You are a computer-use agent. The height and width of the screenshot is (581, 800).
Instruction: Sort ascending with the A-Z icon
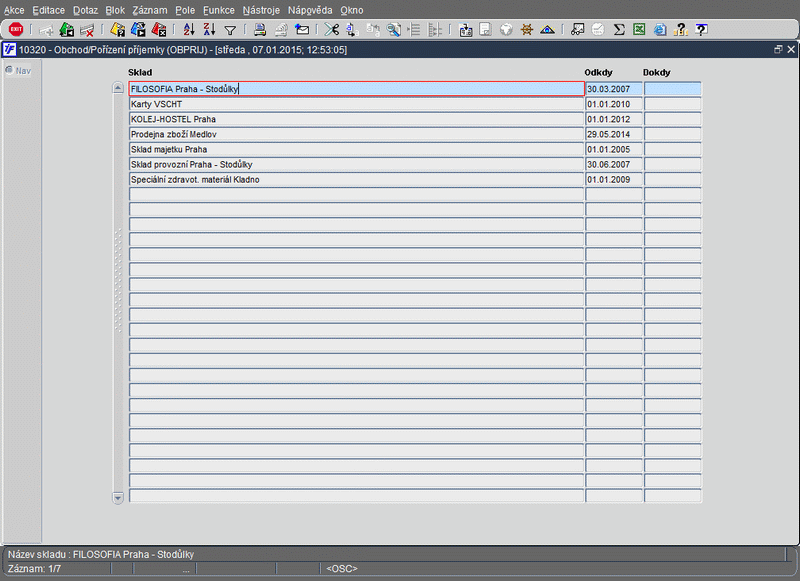(x=189, y=30)
